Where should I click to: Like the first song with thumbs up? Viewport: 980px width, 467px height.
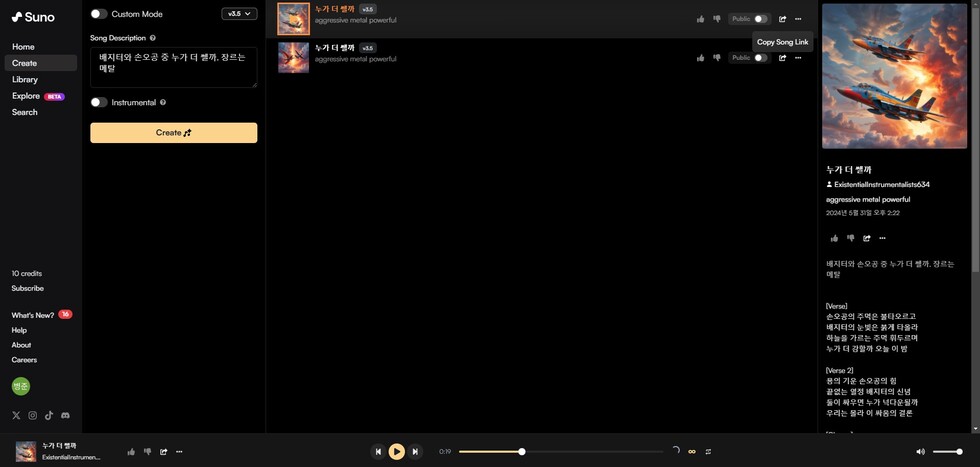point(700,19)
